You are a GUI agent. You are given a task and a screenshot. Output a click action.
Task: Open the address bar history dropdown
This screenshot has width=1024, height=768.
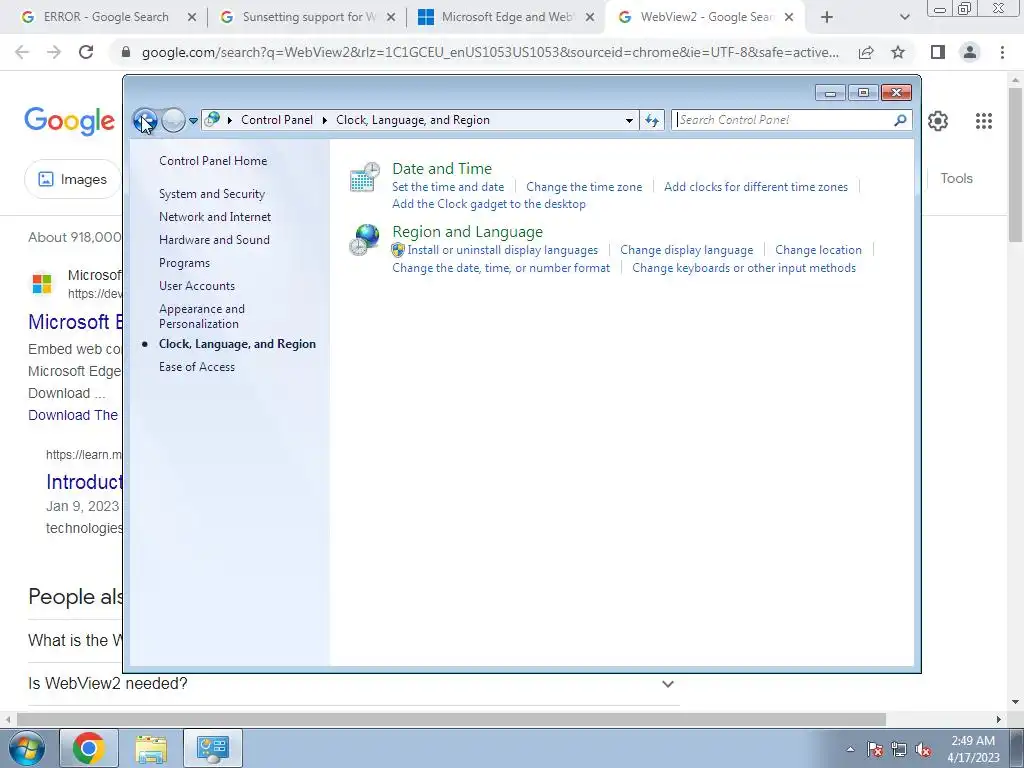click(x=629, y=120)
